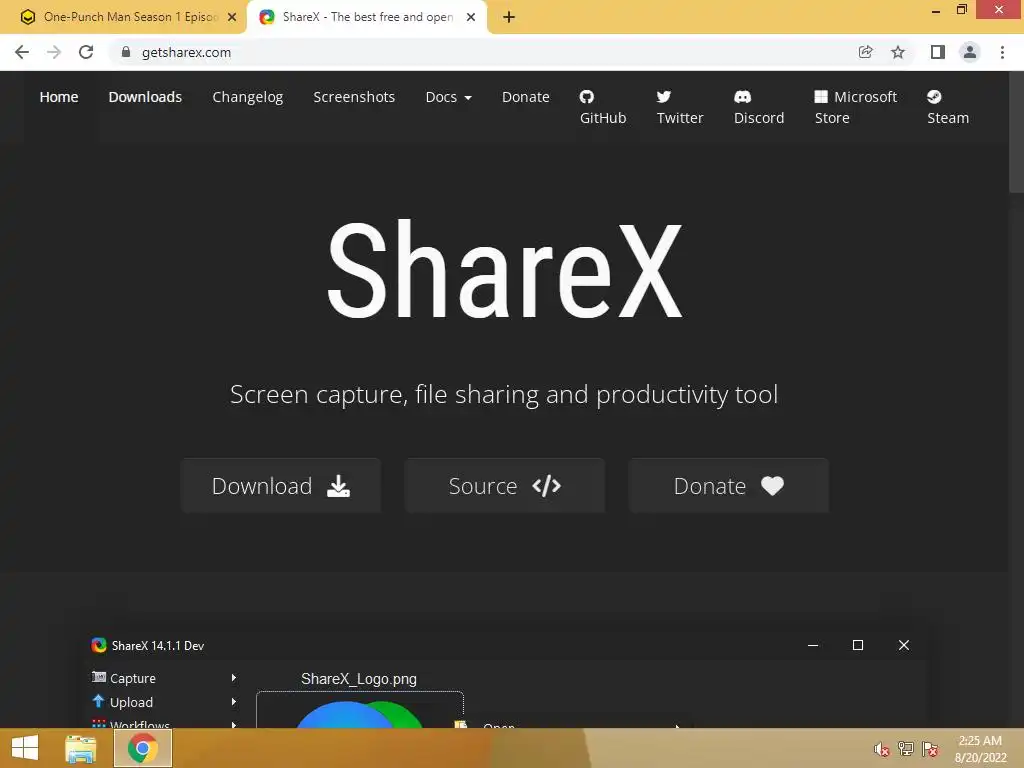Screen dimensions: 1024x768
Task: Go to the Downloads page
Action: tap(145, 97)
